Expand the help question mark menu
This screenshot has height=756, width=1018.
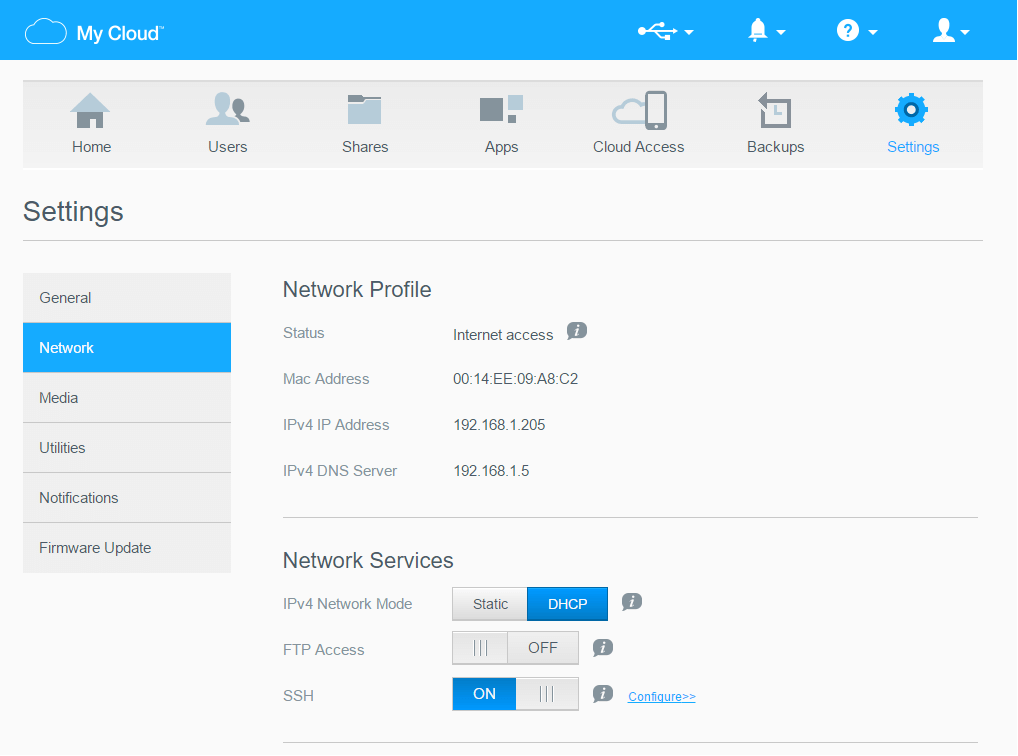point(857,32)
